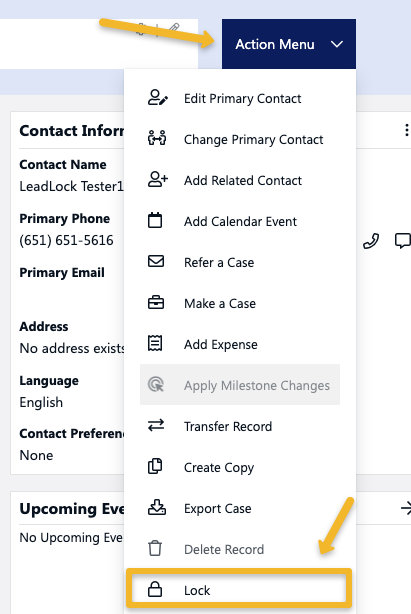Click the chevron arrow on Action Menu
The image size is (411, 614).
tap(337, 44)
